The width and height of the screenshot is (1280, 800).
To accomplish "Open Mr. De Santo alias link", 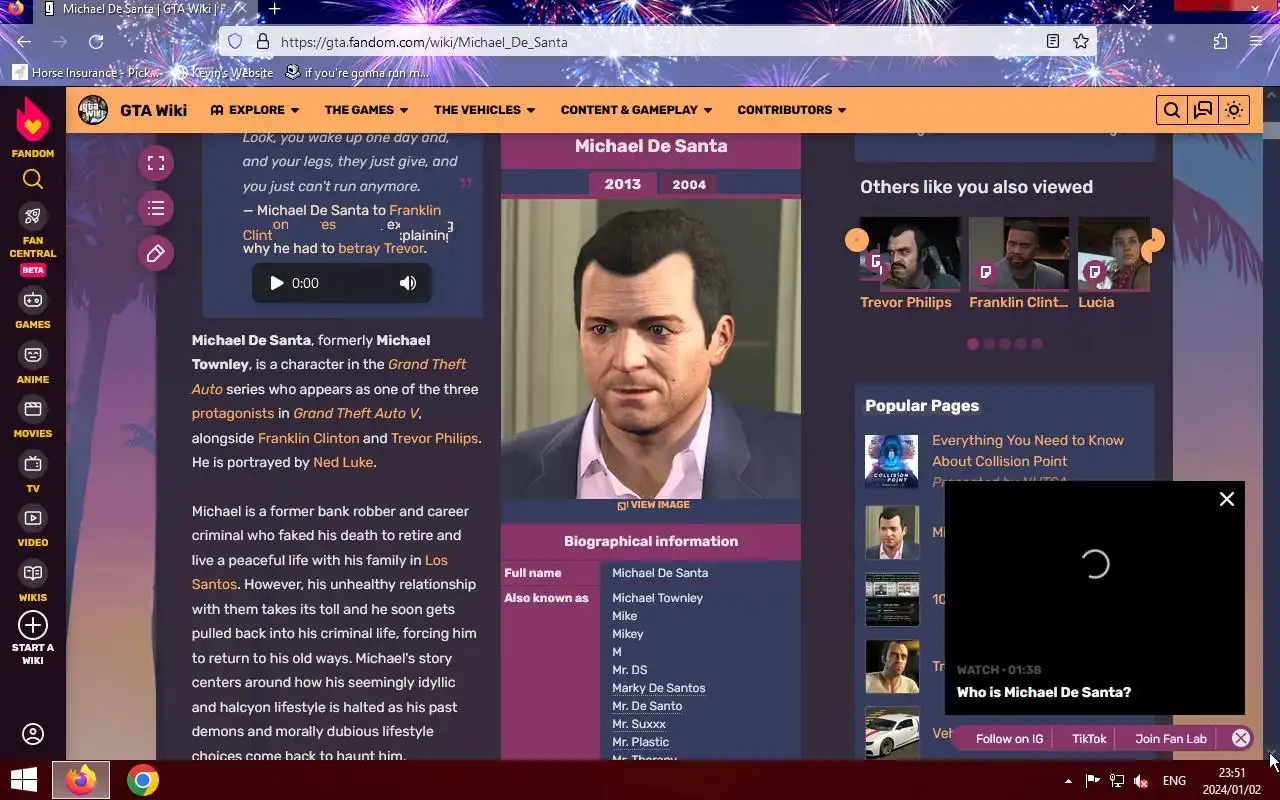I will 647,706.
